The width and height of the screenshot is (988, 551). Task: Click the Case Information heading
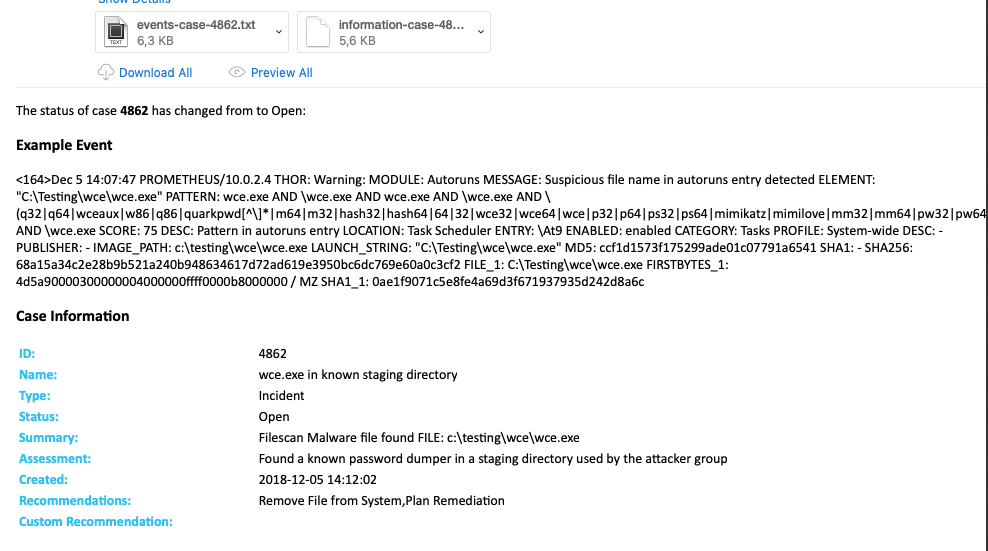(x=73, y=316)
